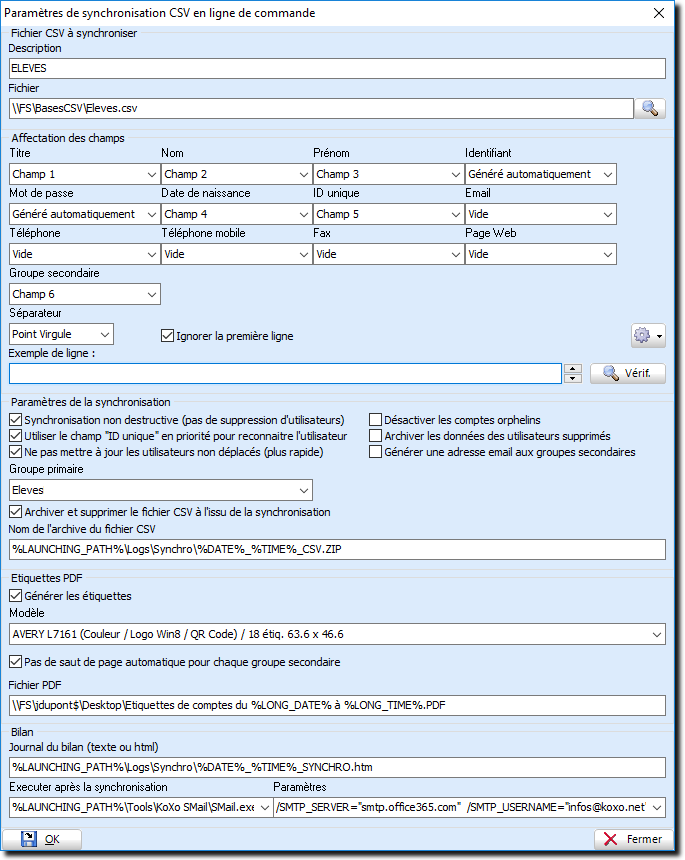
Task: Increase the Exemple de ligne stepper
Action: click(573, 369)
